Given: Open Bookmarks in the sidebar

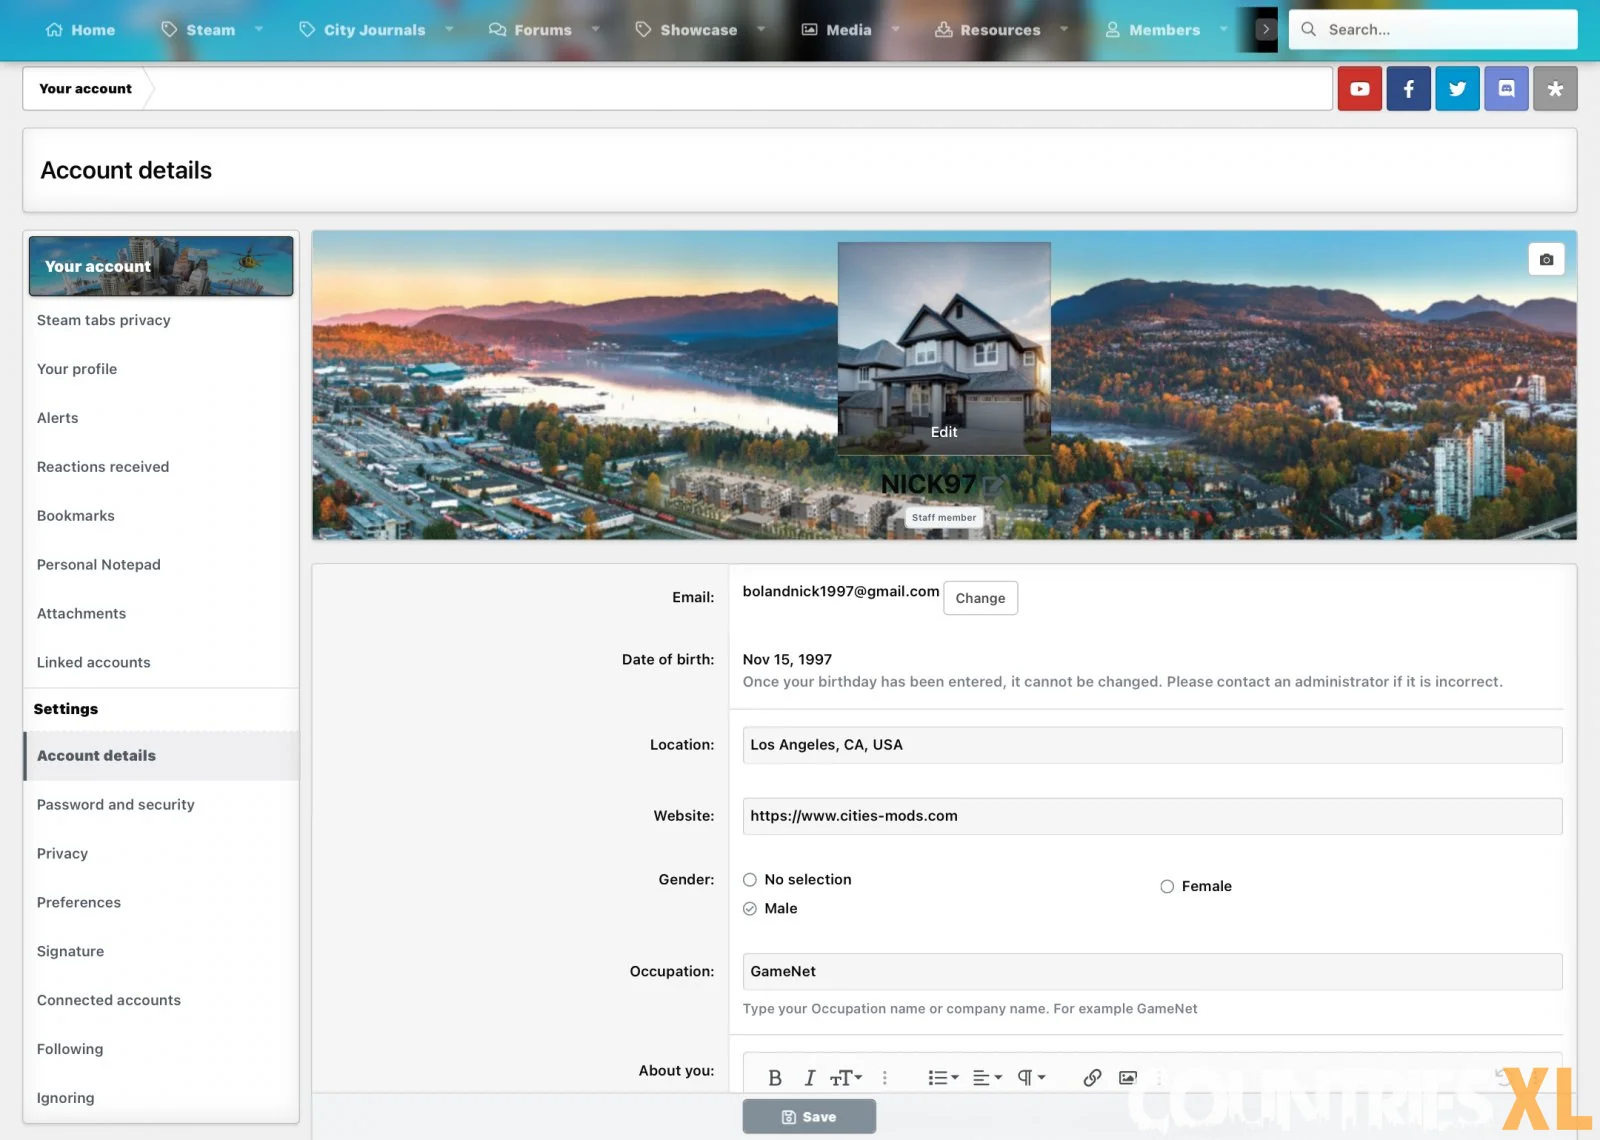Looking at the screenshot, I should [x=76, y=516].
